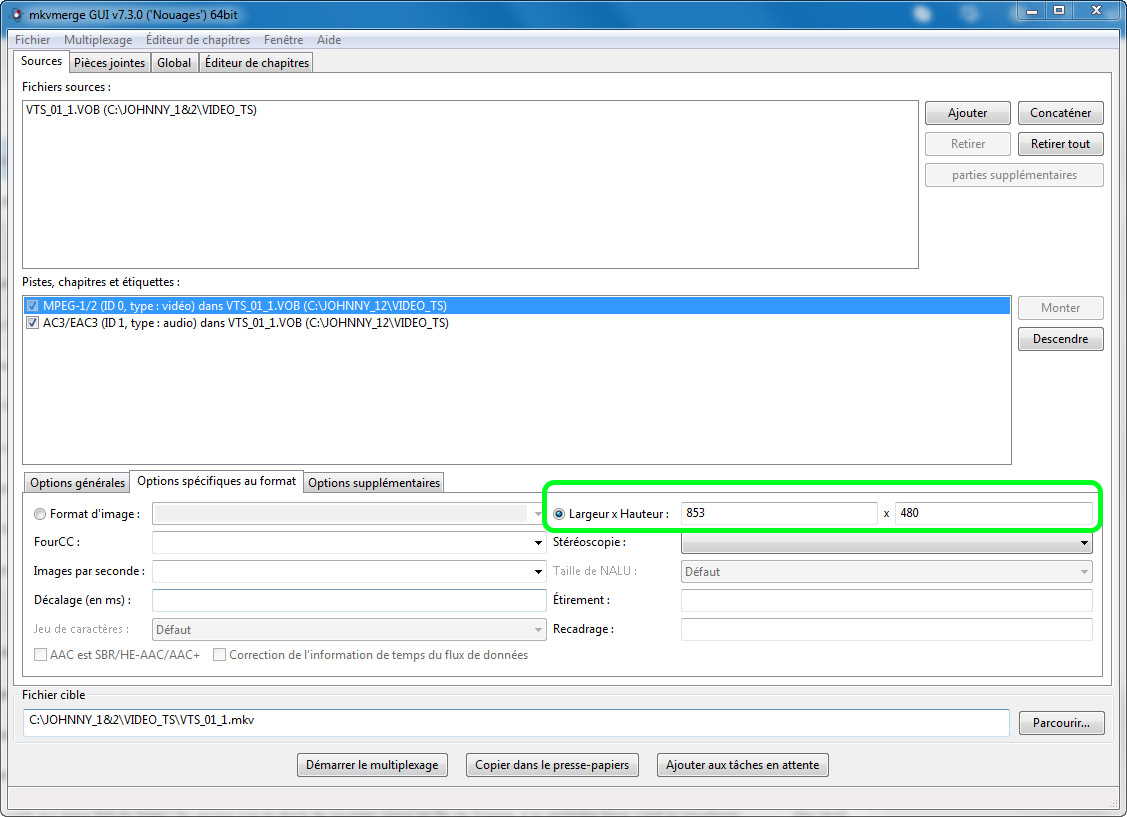The height and width of the screenshot is (817, 1127).
Task: Click the Décalage (en ms) input field
Action: coord(349,601)
